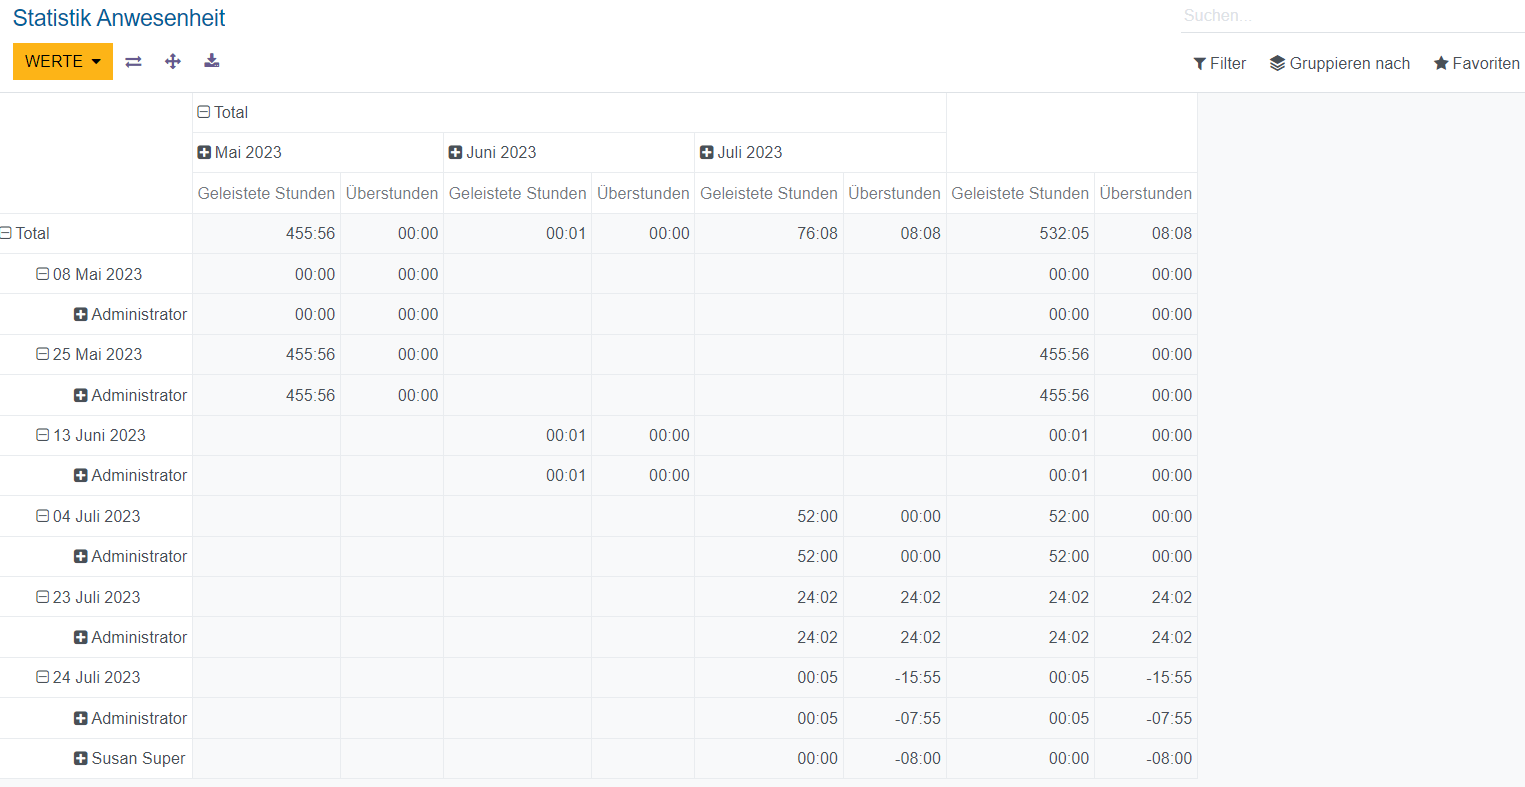1525x787 pixels.
Task: Collapse the 13 Juni 2023 row
Action: tap(91, 436)
